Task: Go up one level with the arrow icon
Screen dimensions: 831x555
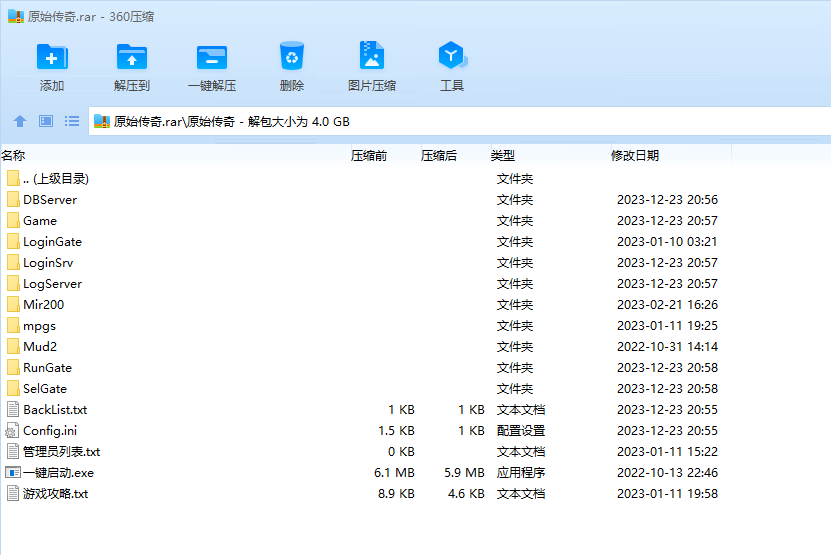Action: [x=20, y=121]
